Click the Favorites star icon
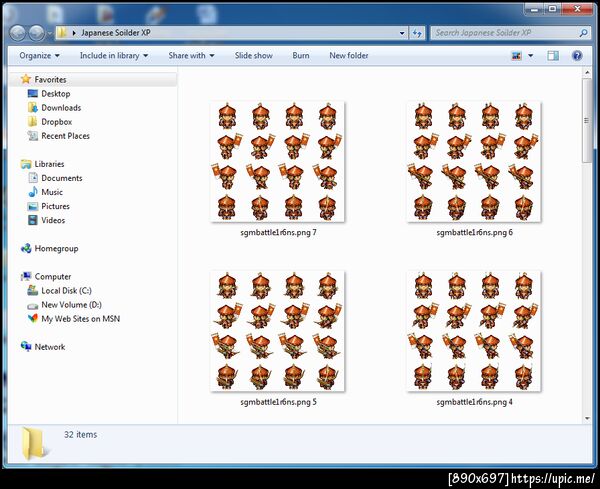Screen dimensions: 600x489 [26, 79]
